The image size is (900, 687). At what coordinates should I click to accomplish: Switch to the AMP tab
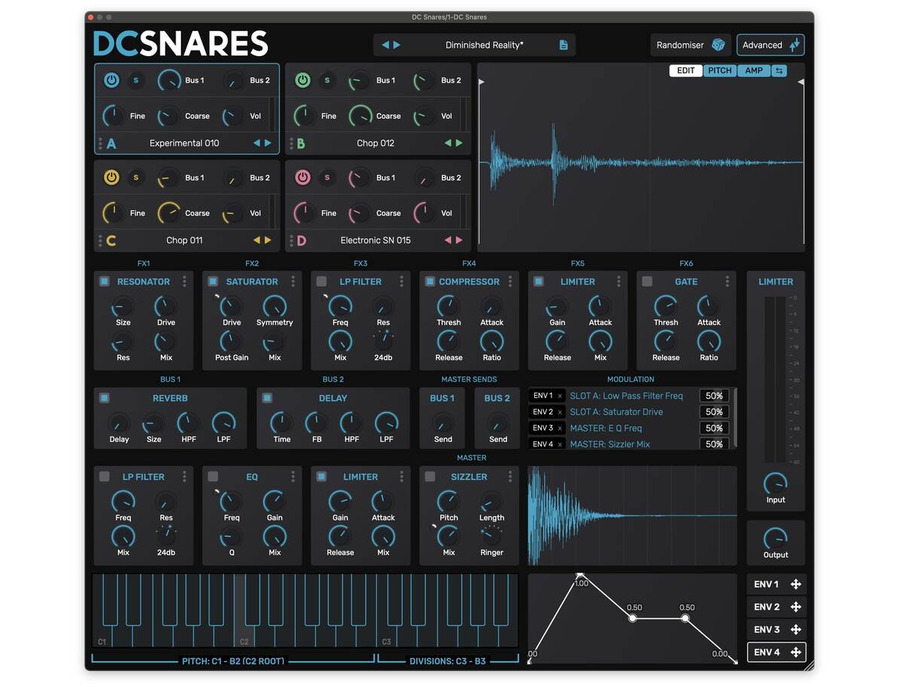(x=754, y=71)
